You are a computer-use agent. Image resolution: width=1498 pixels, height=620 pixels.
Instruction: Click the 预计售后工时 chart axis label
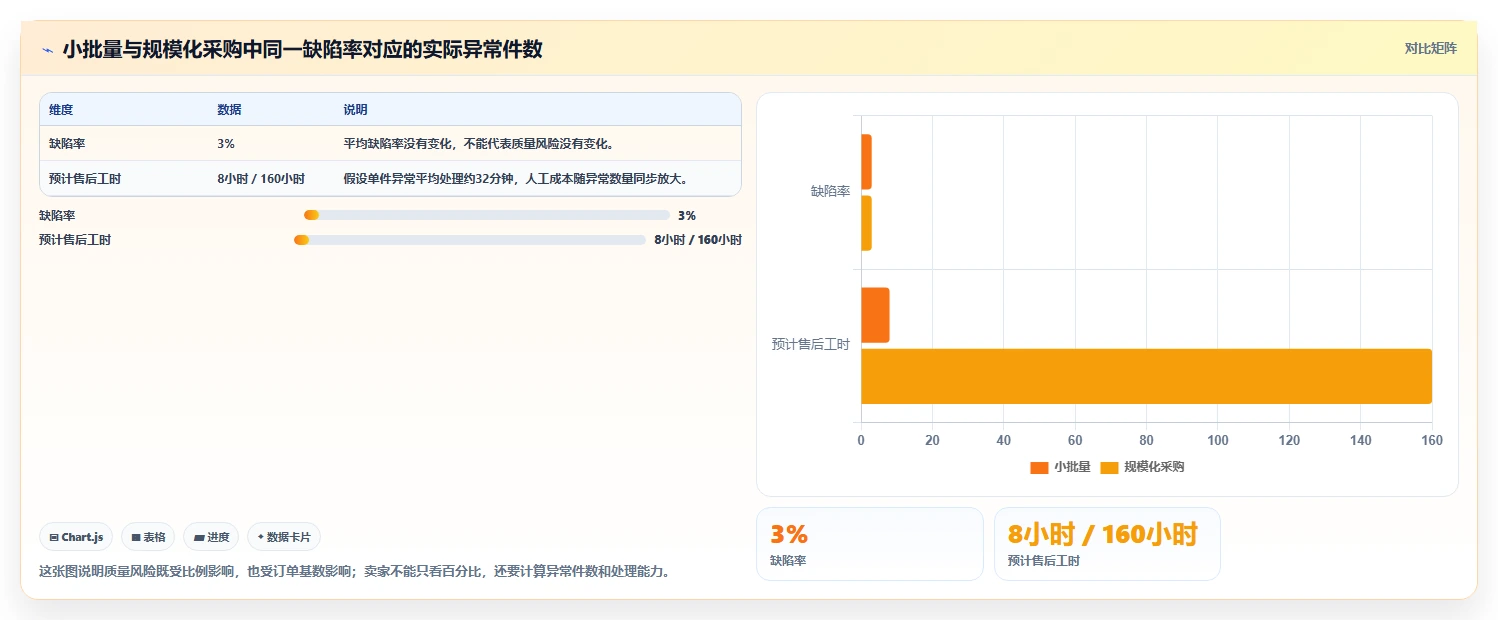[x=810, y=345]
